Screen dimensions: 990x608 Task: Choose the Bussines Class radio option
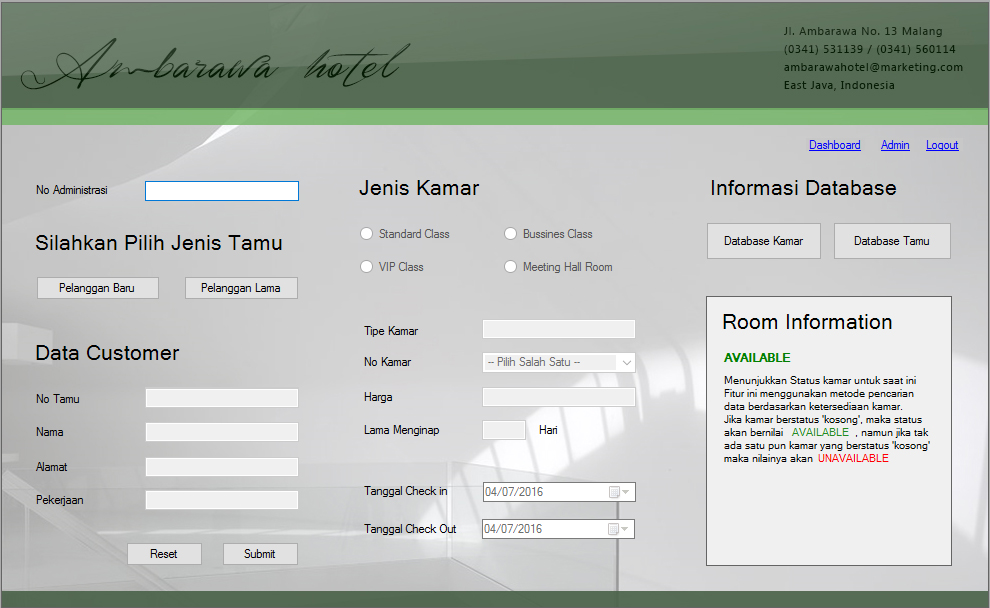pyautogui.click(x=511, y=234)
